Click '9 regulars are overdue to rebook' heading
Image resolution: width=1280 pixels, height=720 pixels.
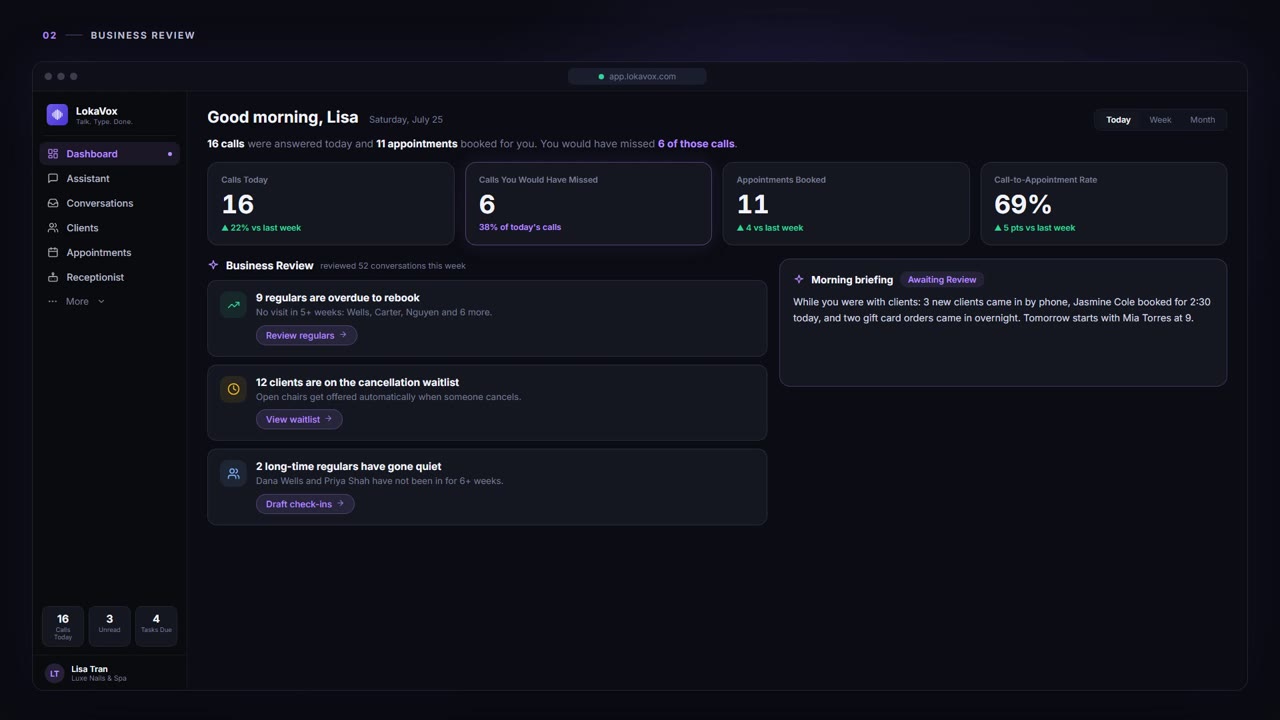(338, 298)
